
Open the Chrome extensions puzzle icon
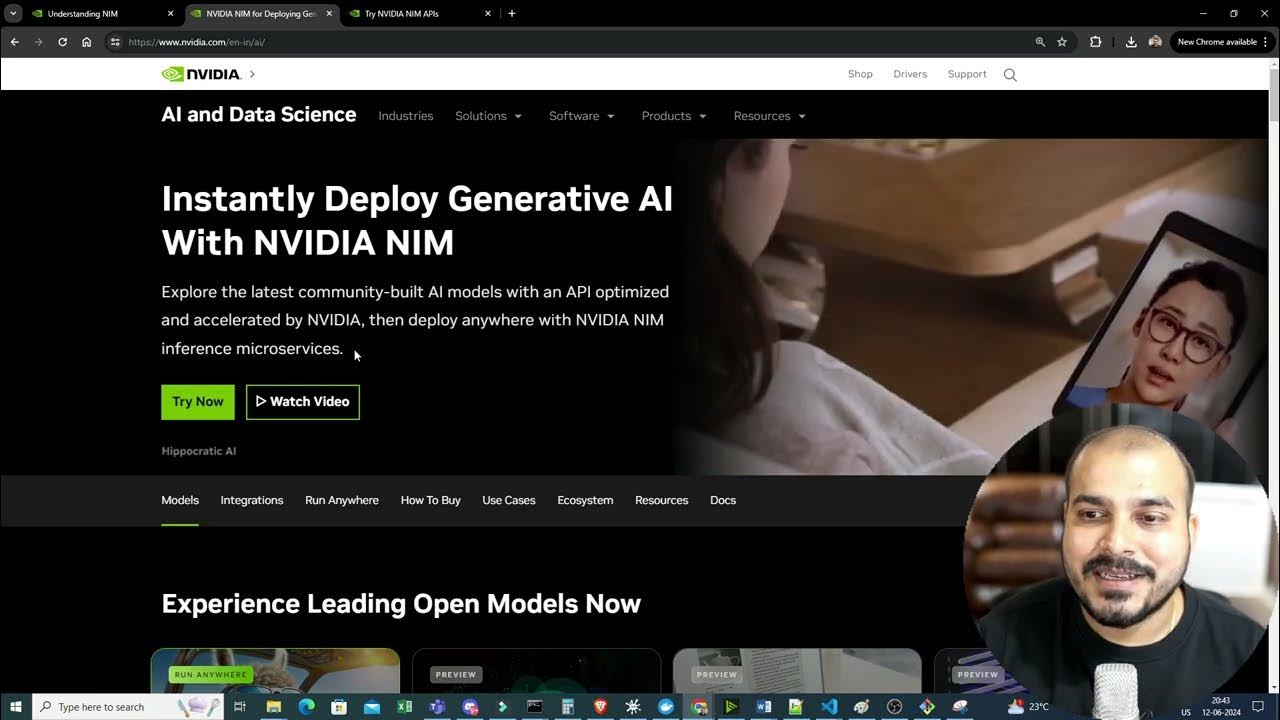tap(1095, 42)
